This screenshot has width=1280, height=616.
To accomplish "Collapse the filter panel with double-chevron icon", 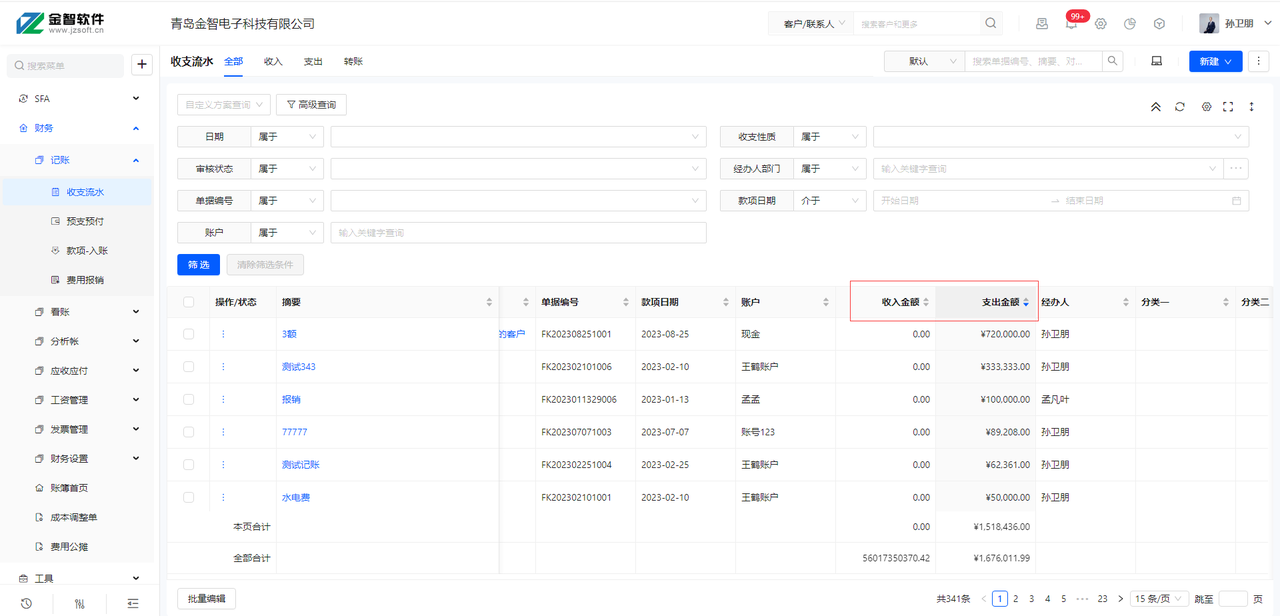I will pos(1156,106).
